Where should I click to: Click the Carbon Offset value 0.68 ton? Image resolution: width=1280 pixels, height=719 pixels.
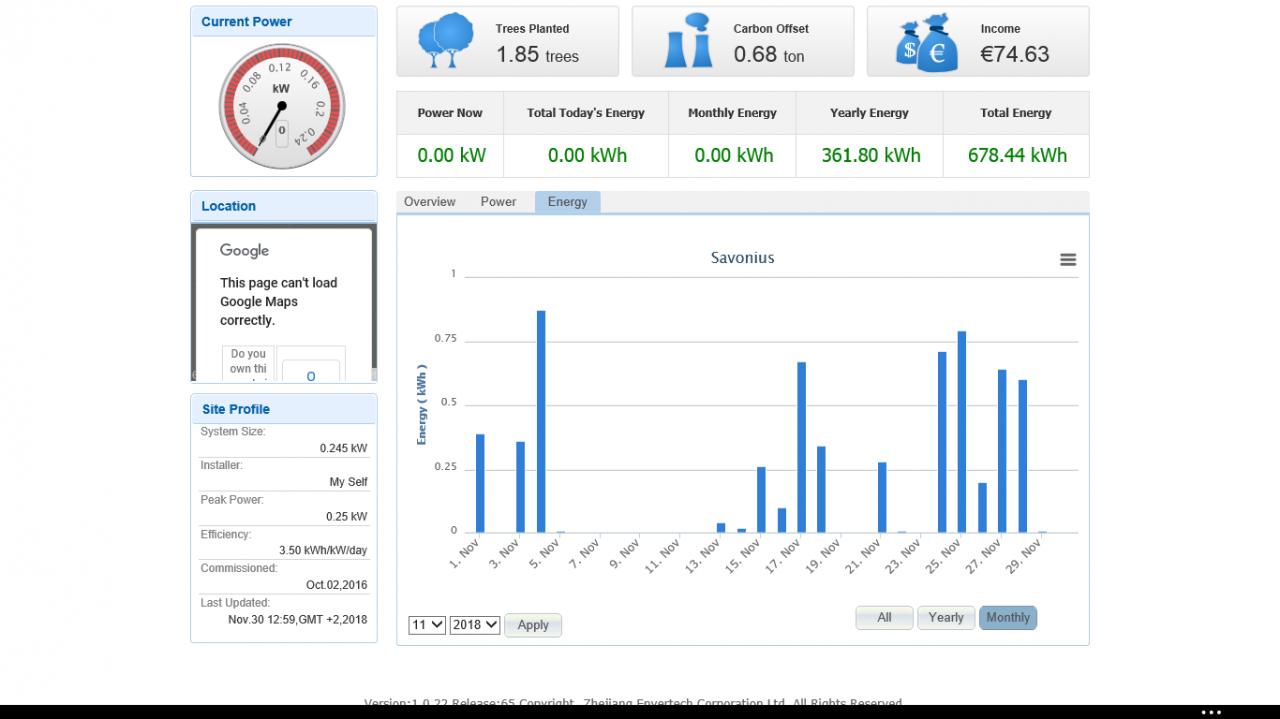[x=769, y=55]
